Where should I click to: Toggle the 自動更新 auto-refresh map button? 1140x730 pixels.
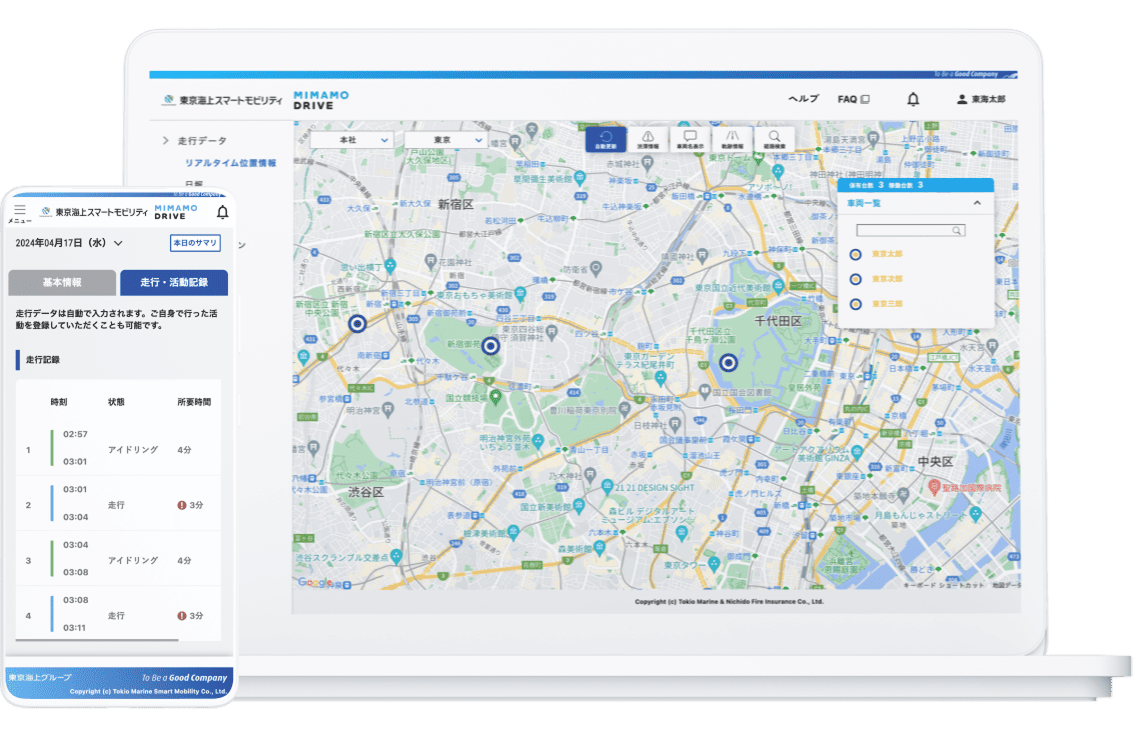(x=605, y=139)
